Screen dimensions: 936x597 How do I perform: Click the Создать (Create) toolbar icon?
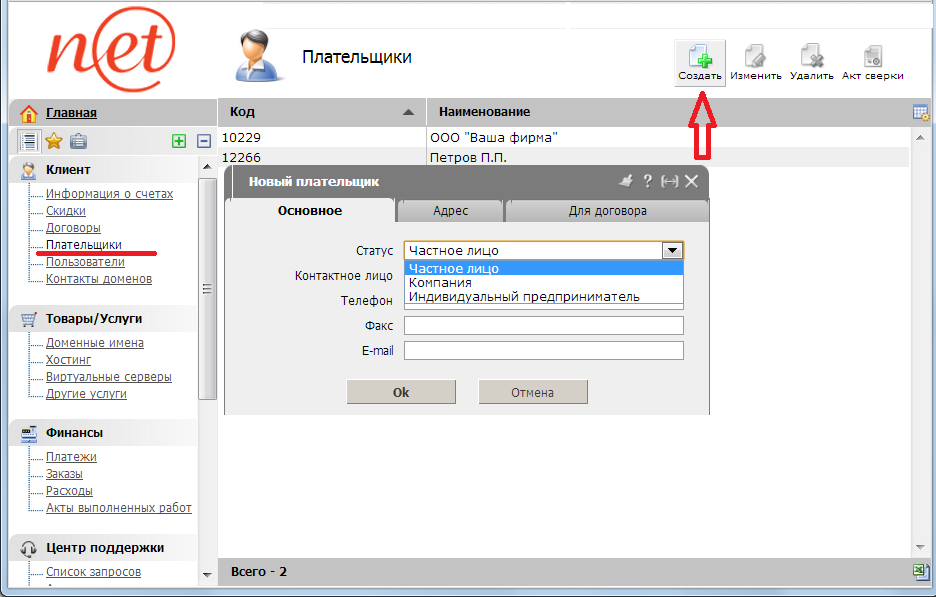tap(699, 62)
